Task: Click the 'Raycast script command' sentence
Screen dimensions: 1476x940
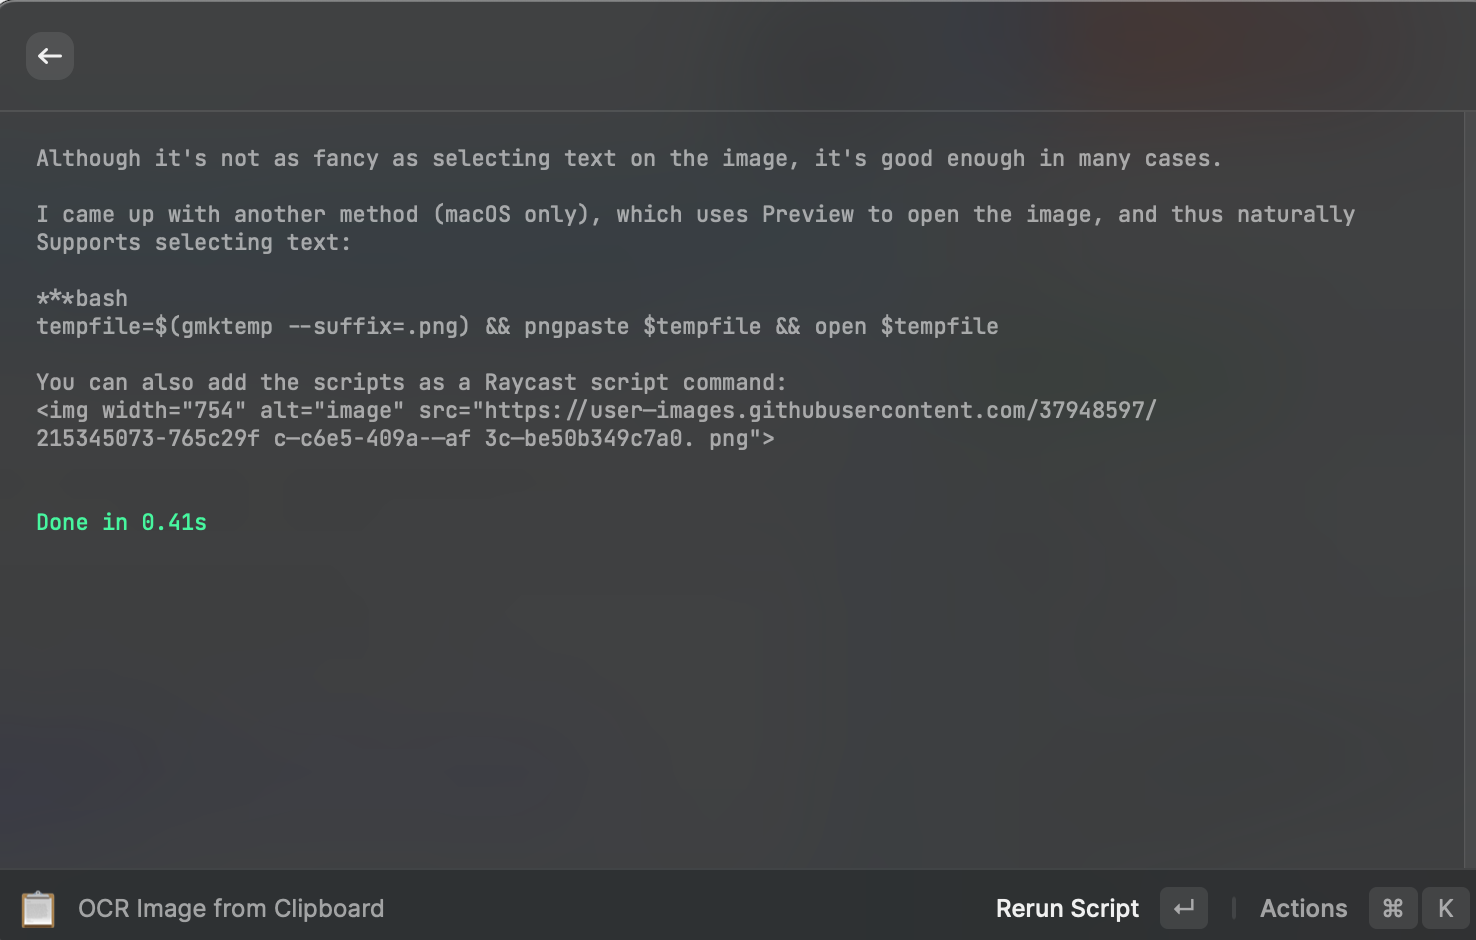Action: point(410,381)
